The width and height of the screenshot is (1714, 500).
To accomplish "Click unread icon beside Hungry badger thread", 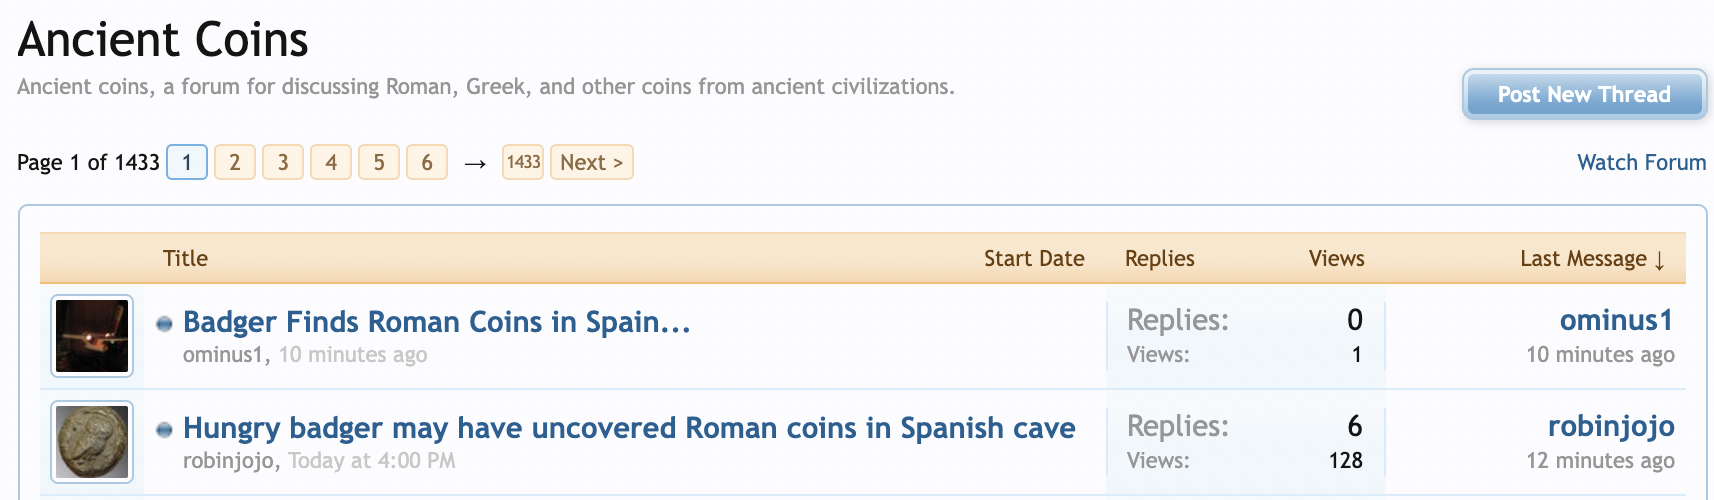I will click(x=165, y=430).
